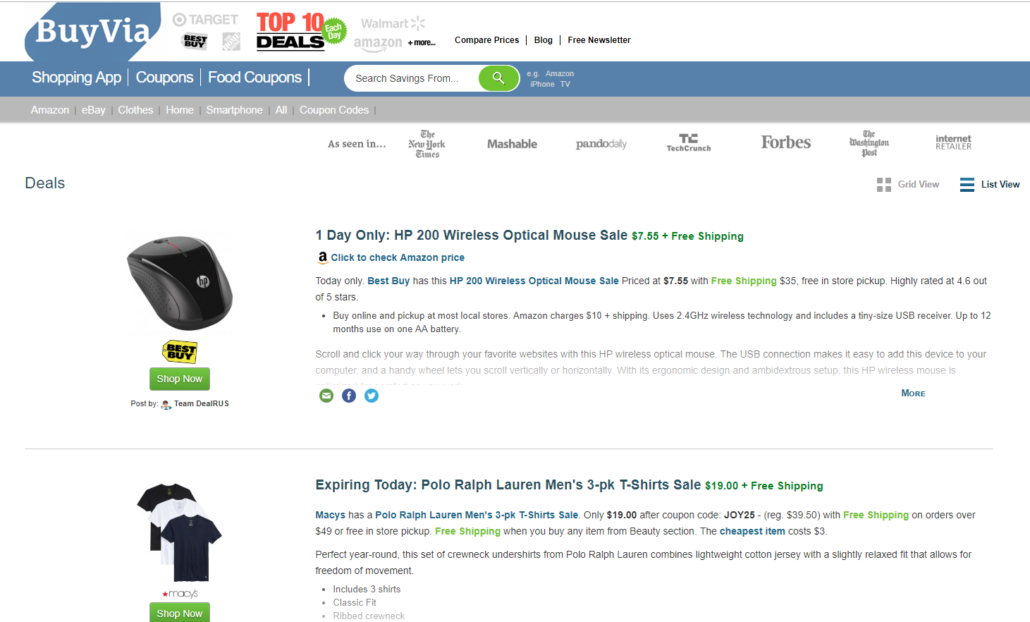
Task: Open the Top 10 Deals banner
Action: coord(301,32)
